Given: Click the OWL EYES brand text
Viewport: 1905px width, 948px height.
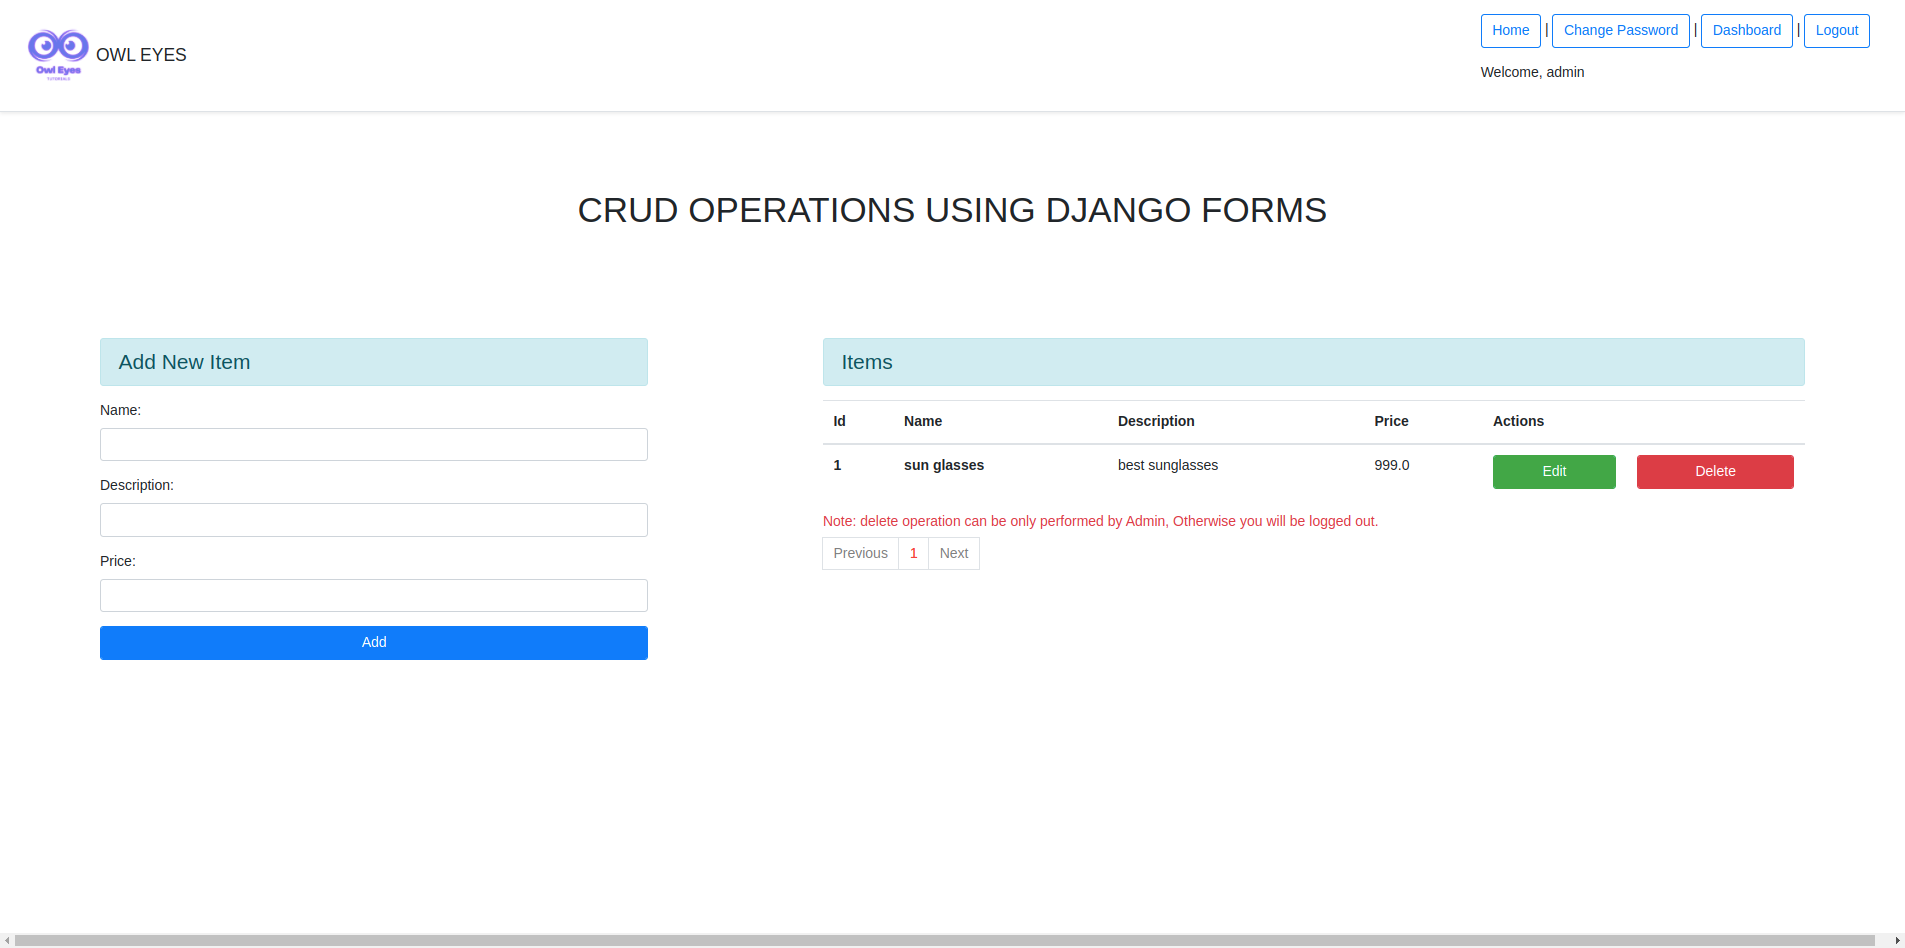Looking at the screenshot, I should click(141, 55).
